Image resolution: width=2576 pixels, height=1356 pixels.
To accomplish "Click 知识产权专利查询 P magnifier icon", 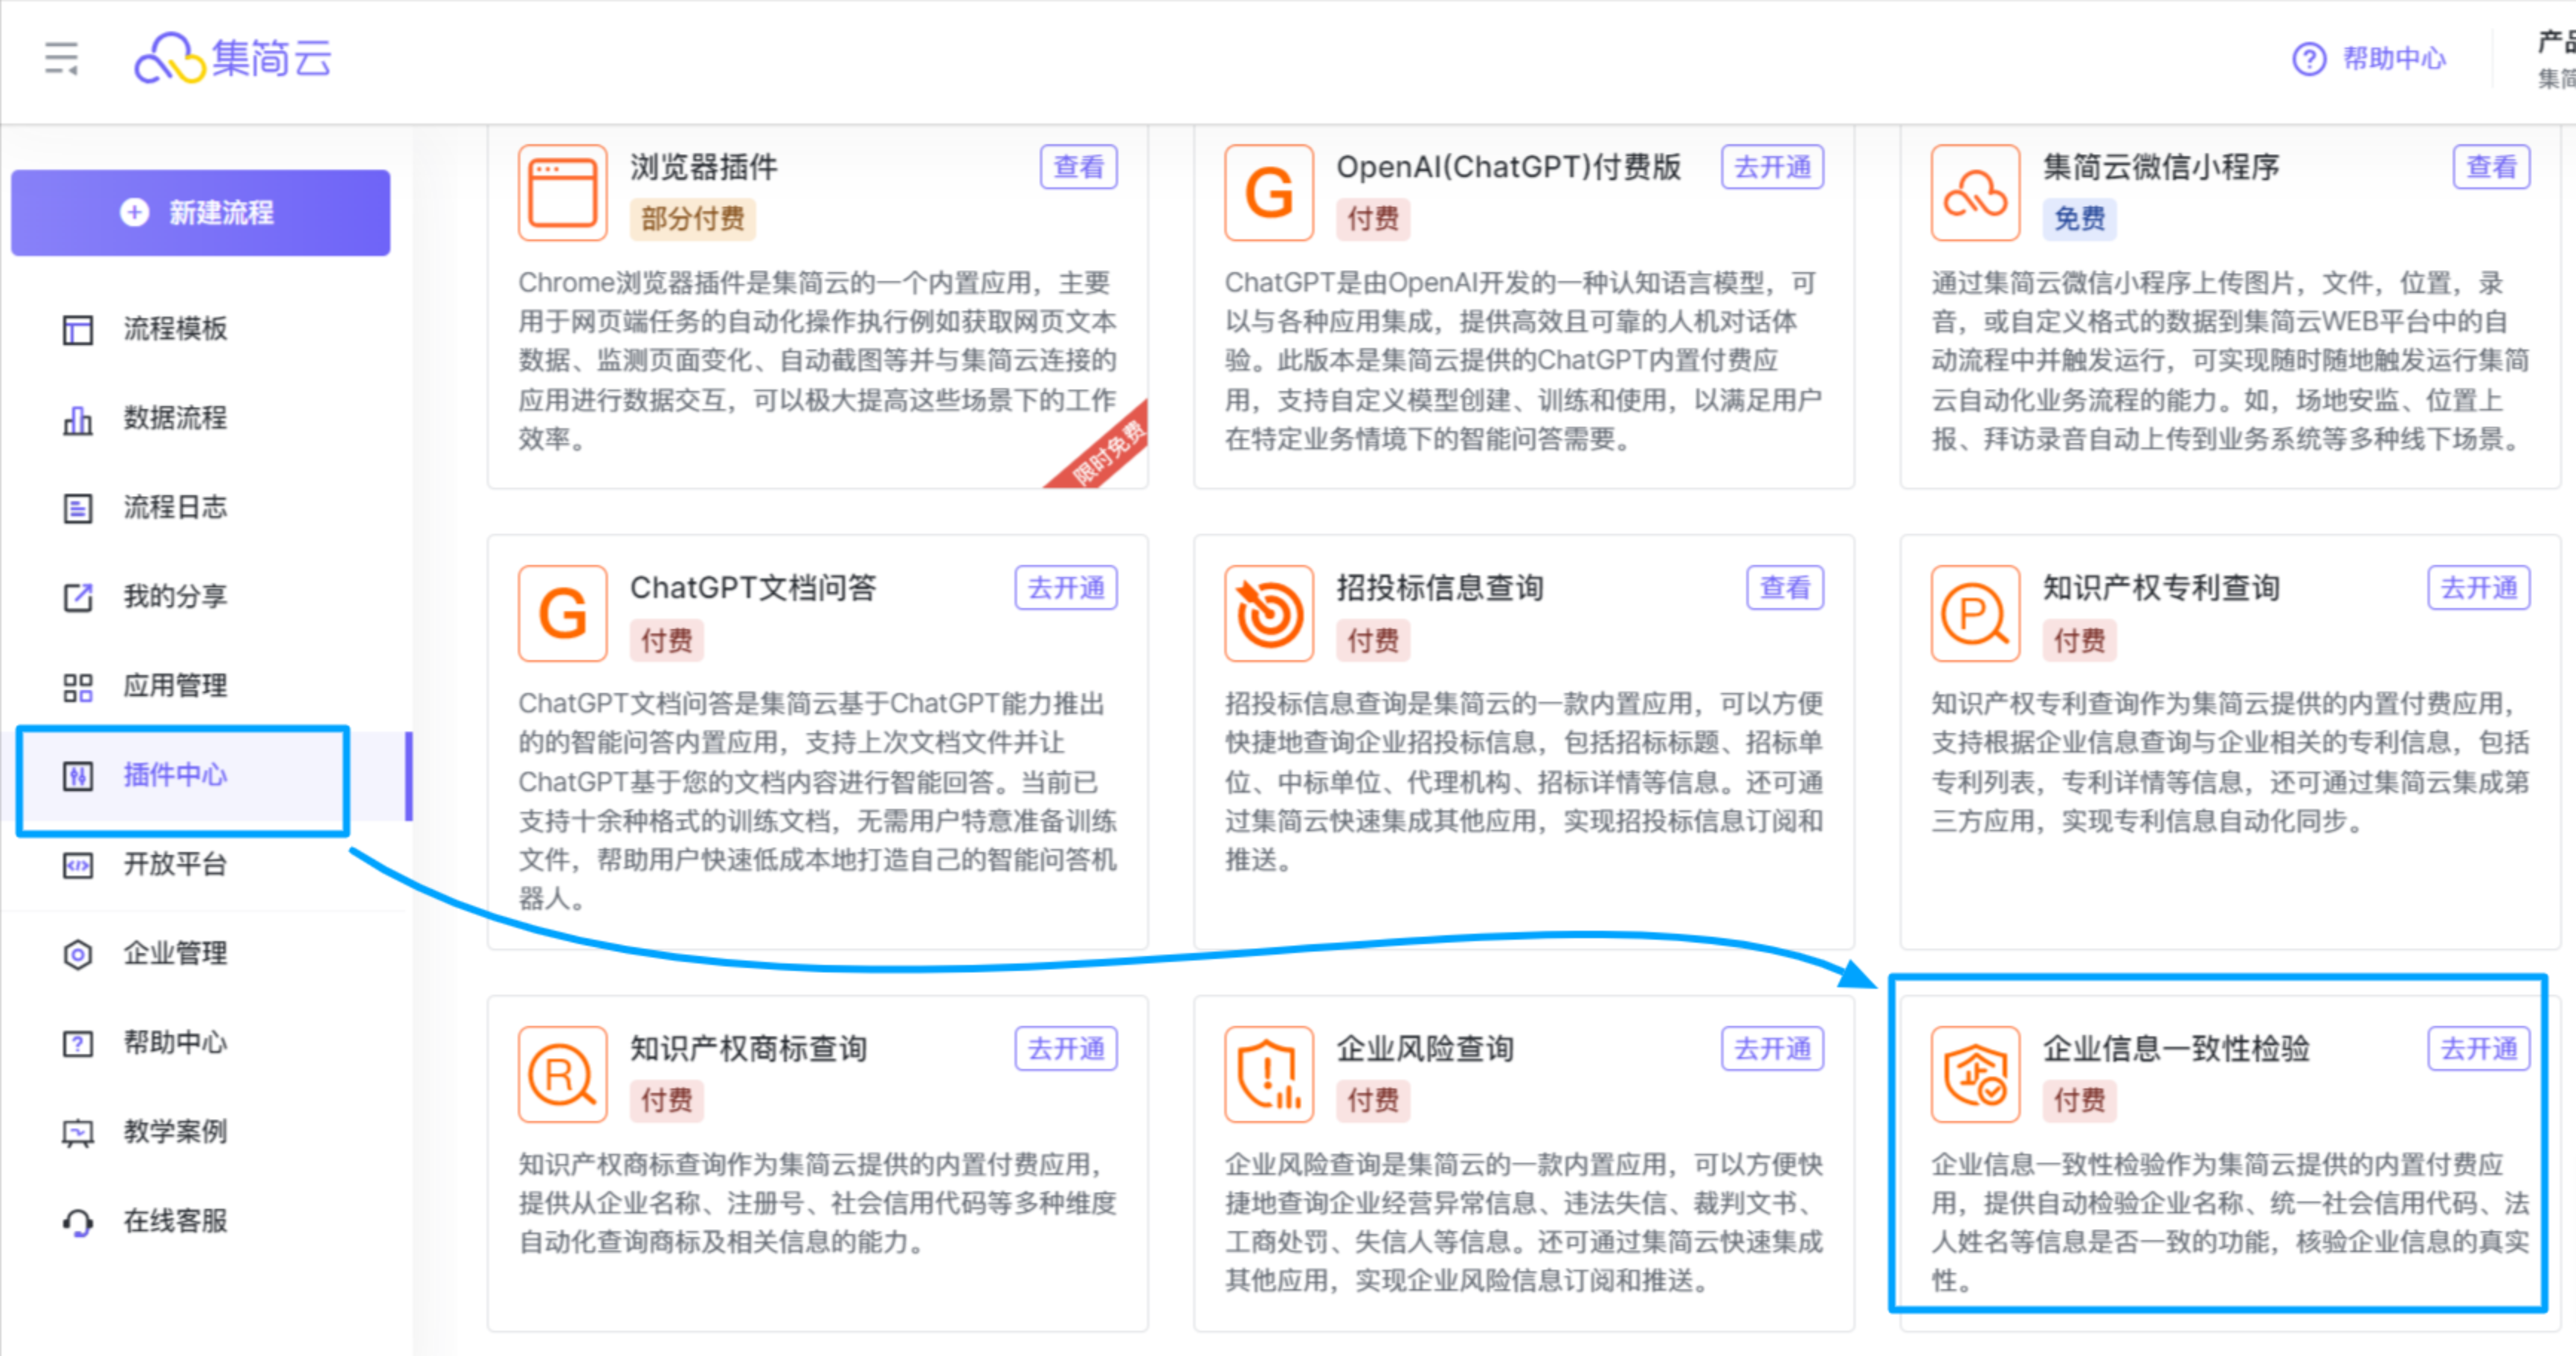I will coord(1976,614).
